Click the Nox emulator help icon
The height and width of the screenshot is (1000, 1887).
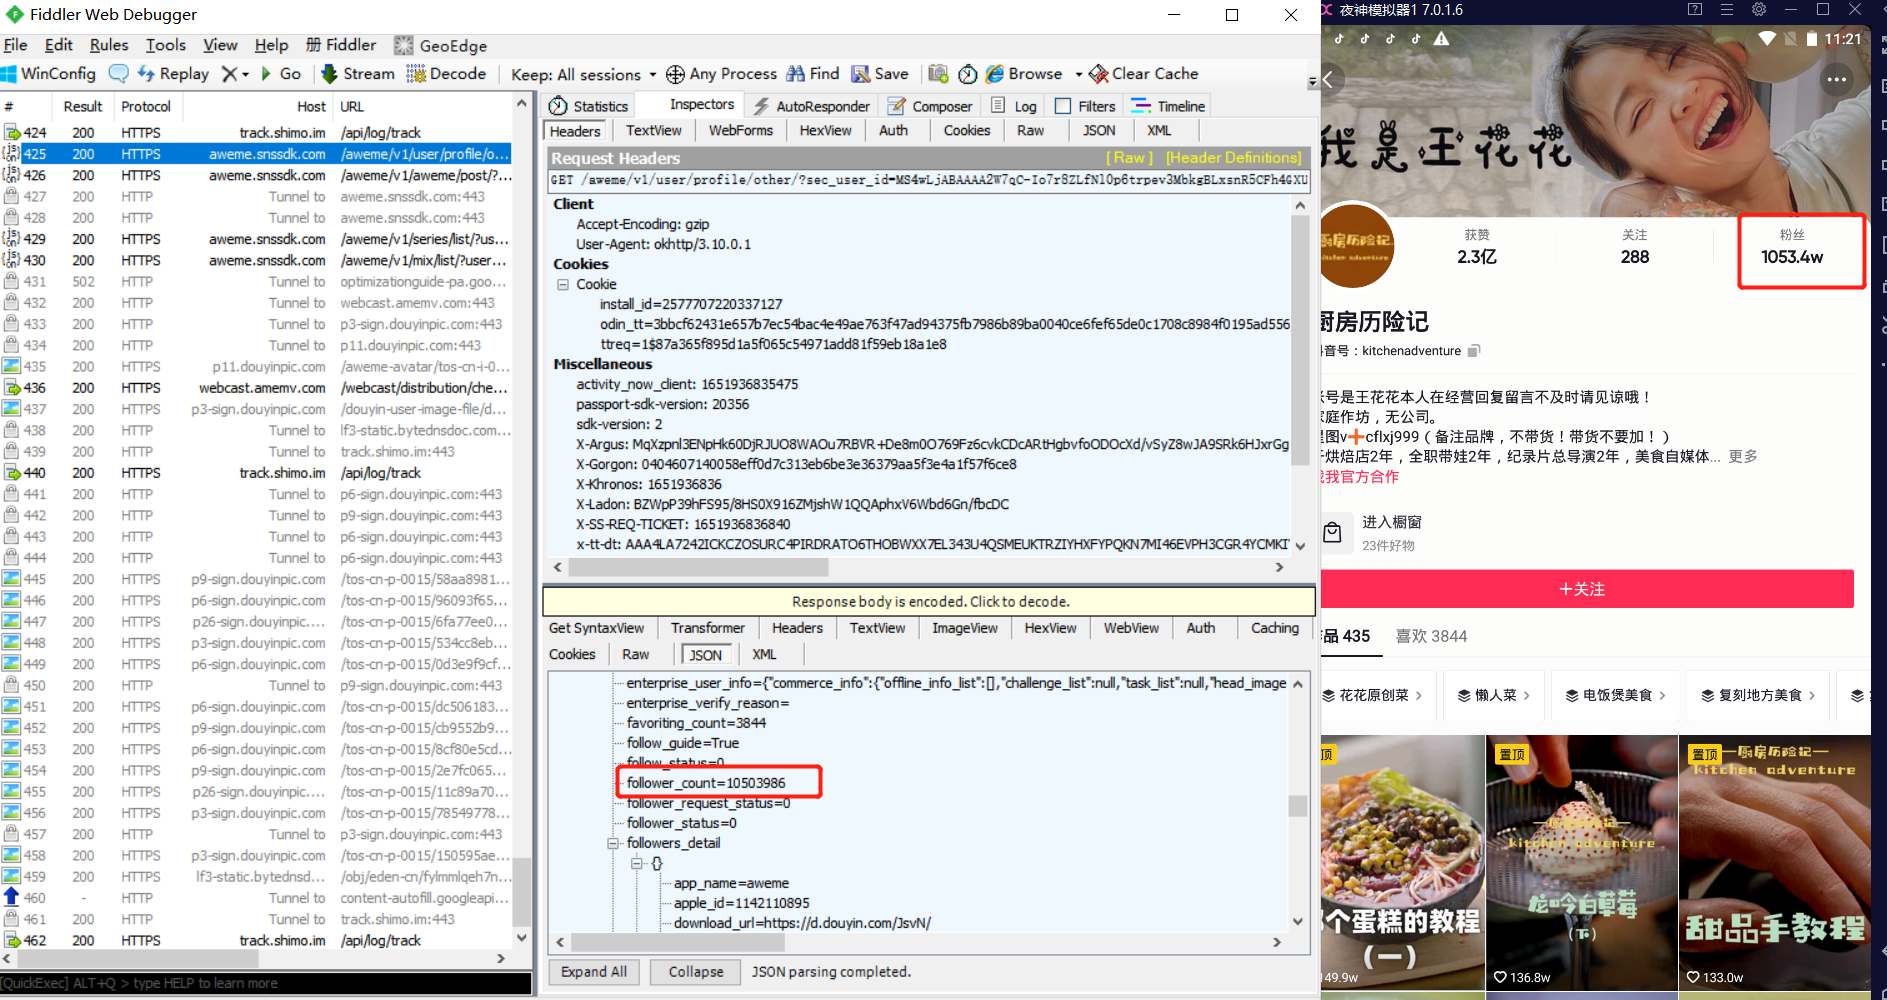(1695, 10)
